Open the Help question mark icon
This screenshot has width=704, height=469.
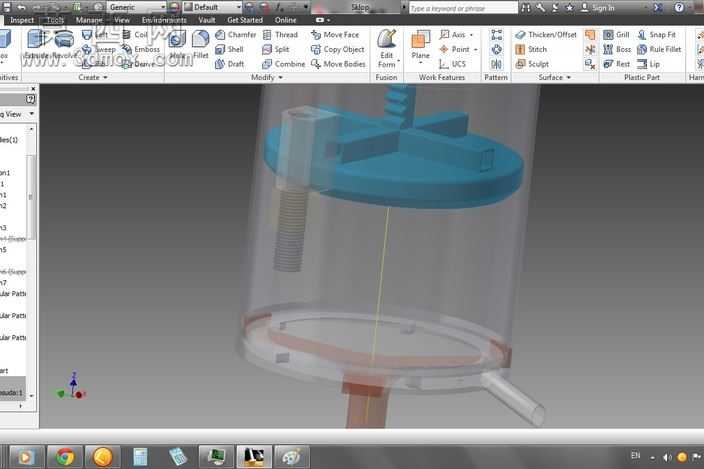tap(679, 7)
